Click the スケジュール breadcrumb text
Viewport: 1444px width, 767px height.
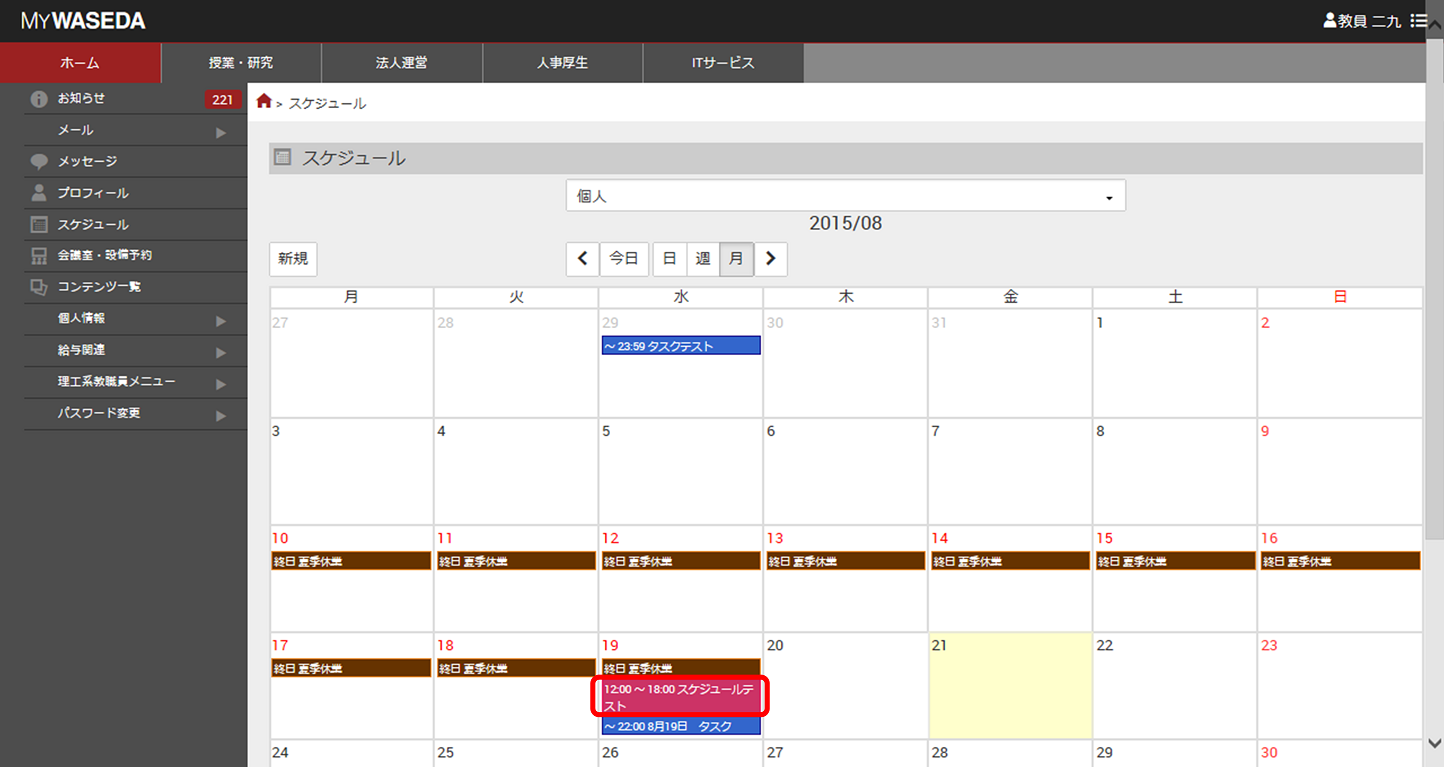click(x=327, y=103)
